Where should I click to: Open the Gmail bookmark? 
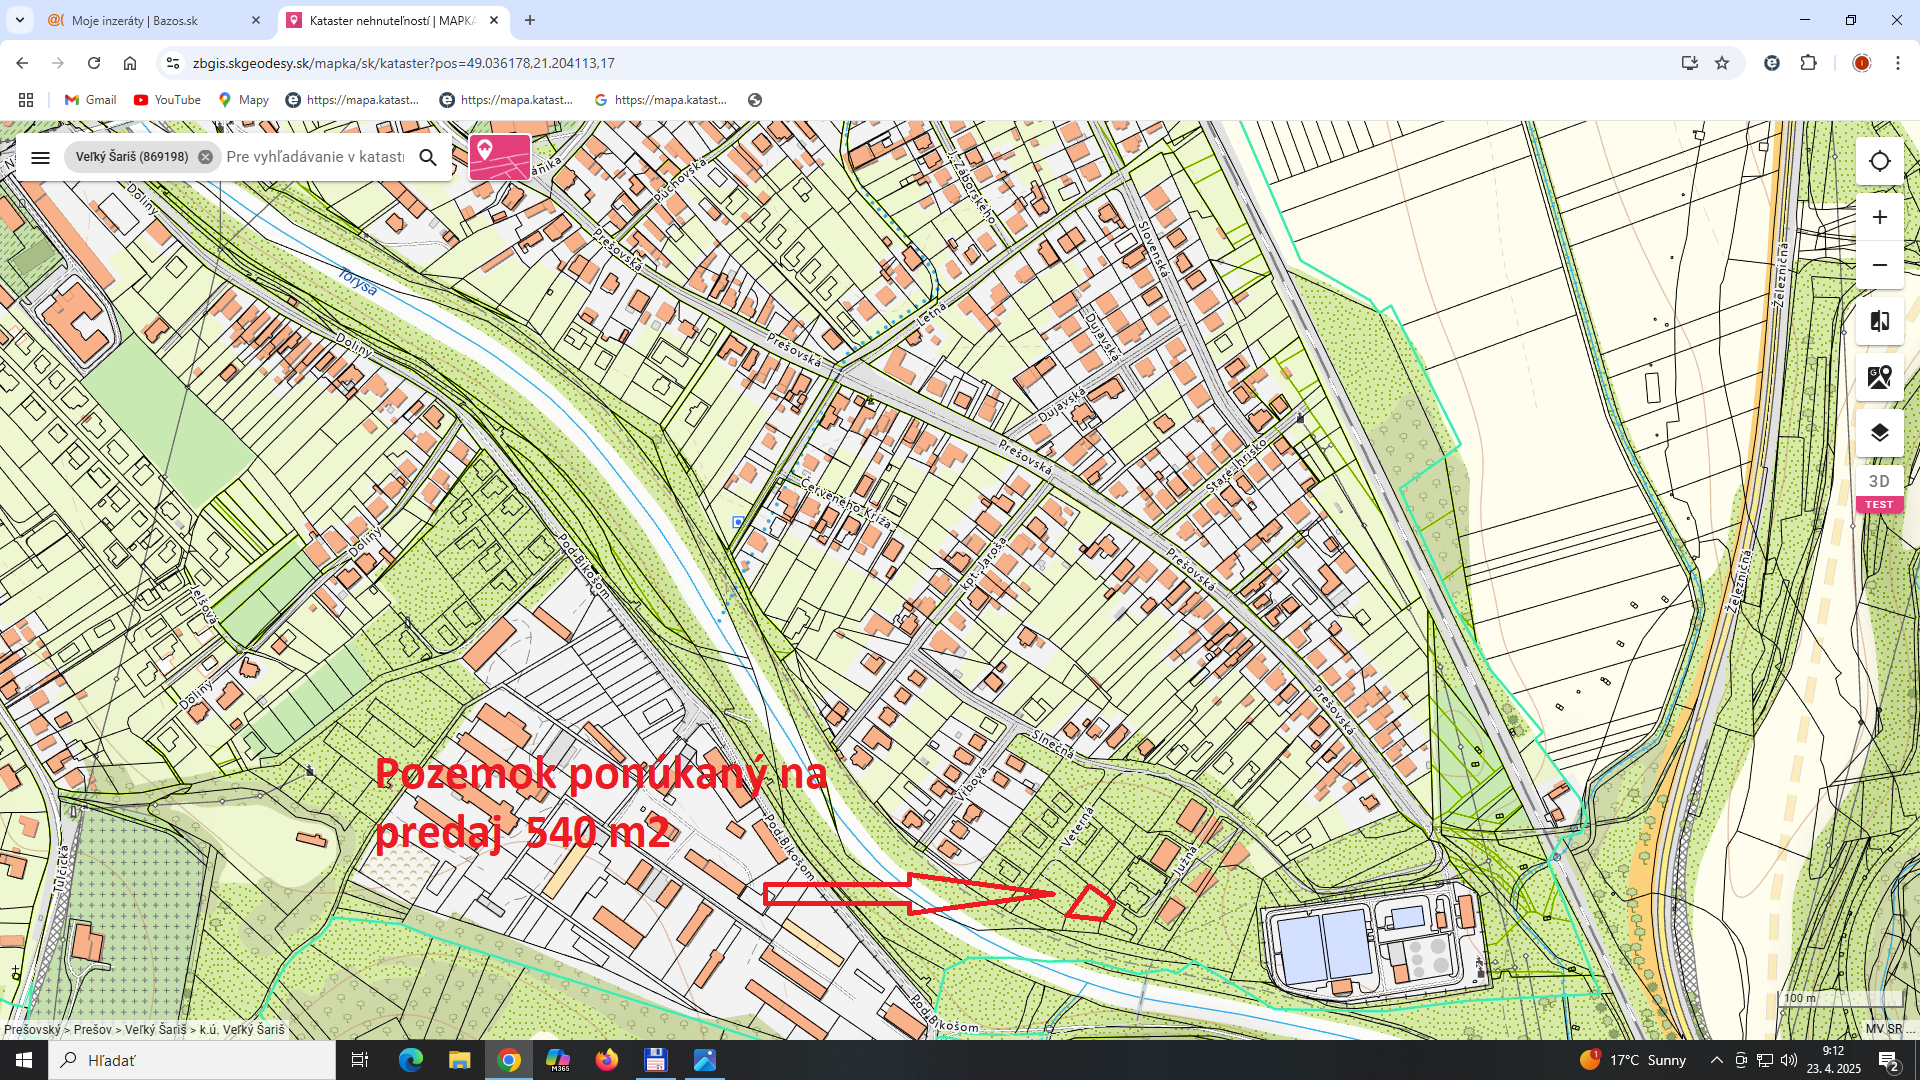[91, 100]
